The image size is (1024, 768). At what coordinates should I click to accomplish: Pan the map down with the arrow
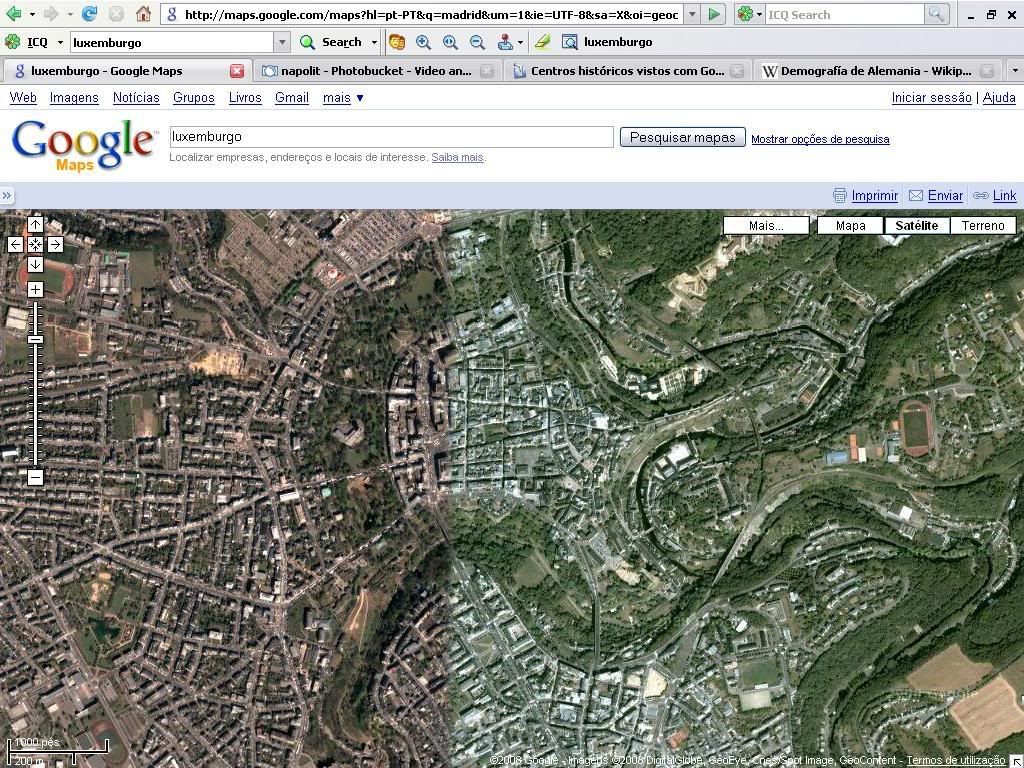(35, 264)
